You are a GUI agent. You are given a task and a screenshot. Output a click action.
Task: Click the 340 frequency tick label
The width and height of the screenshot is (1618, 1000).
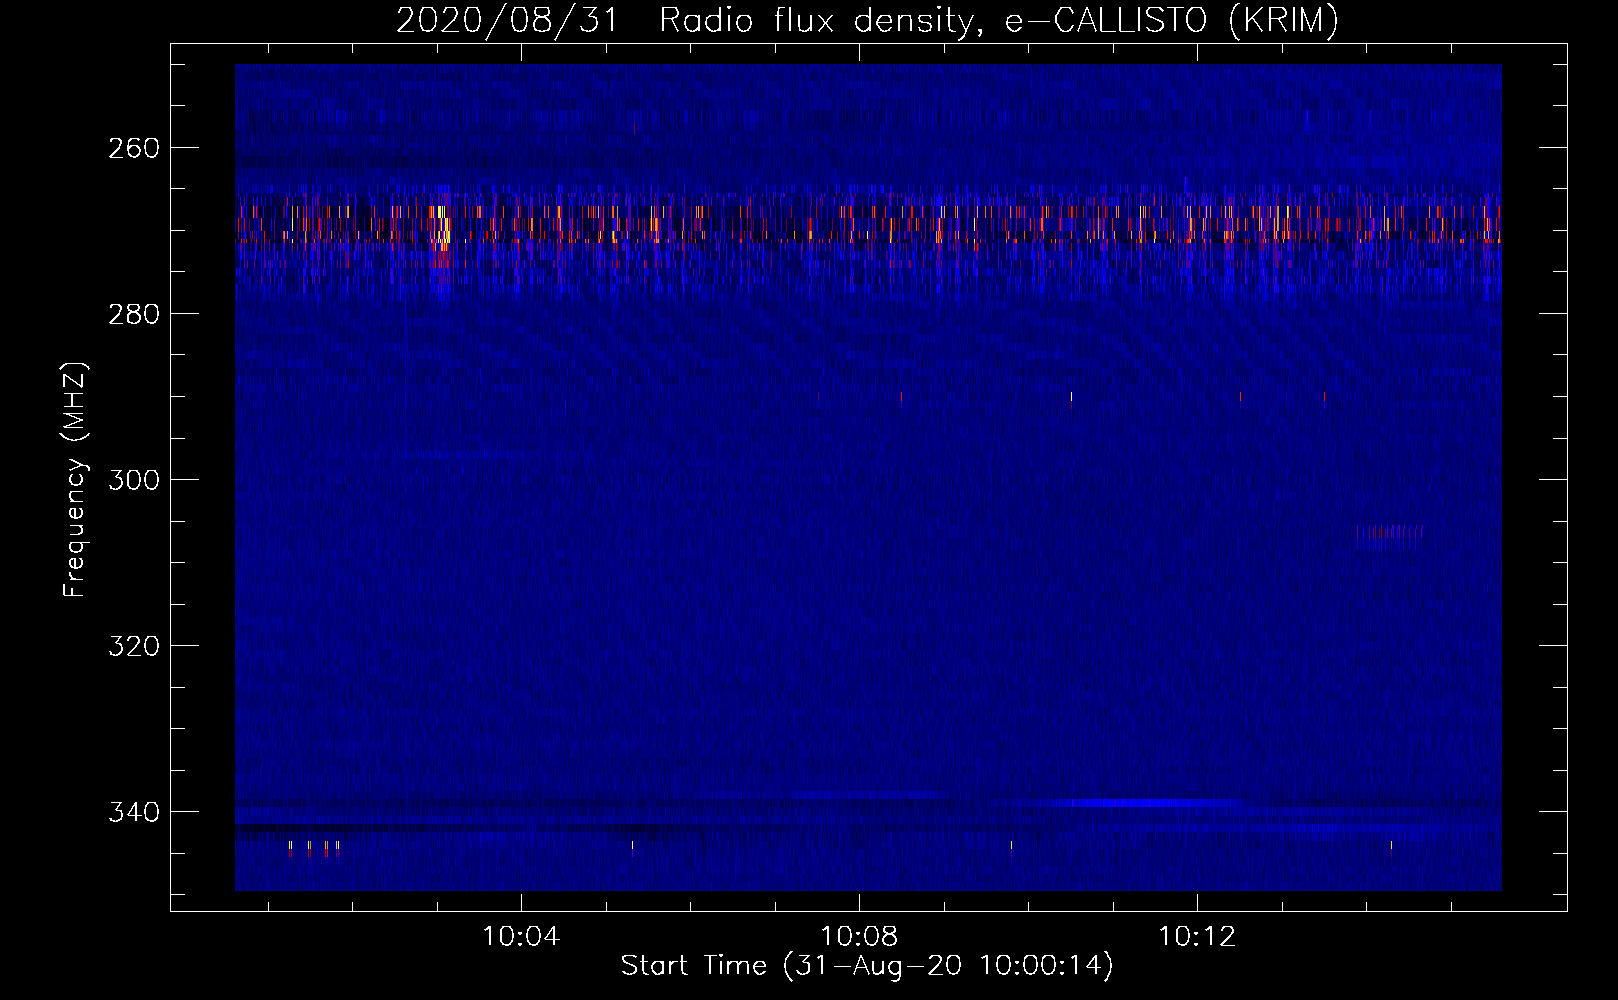[133, 812]
